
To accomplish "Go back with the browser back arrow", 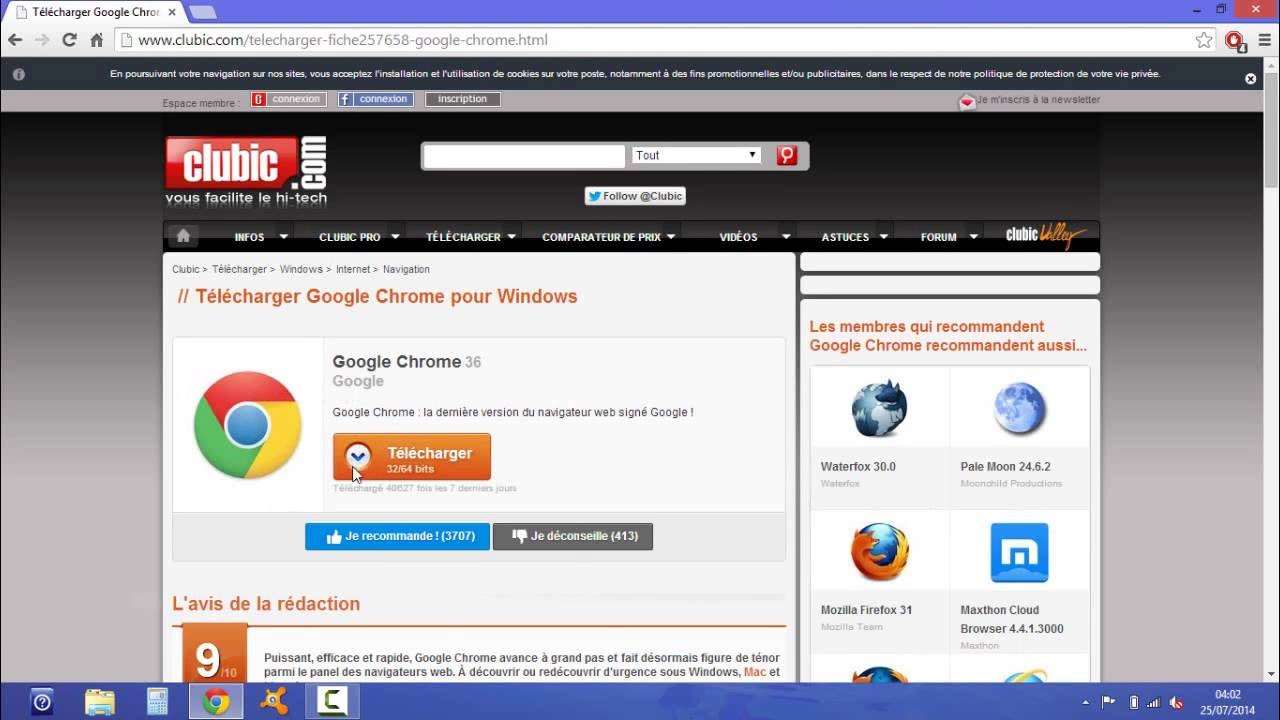I will (x=15, y=40).
